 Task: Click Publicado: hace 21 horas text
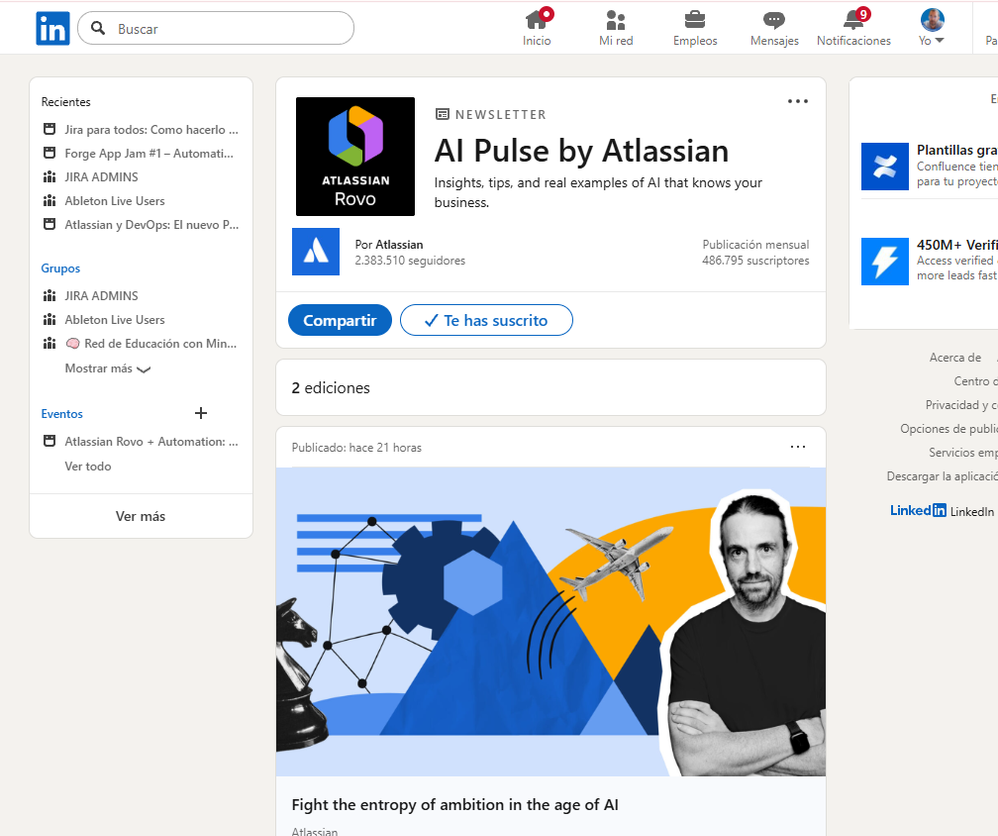point(356,448)
